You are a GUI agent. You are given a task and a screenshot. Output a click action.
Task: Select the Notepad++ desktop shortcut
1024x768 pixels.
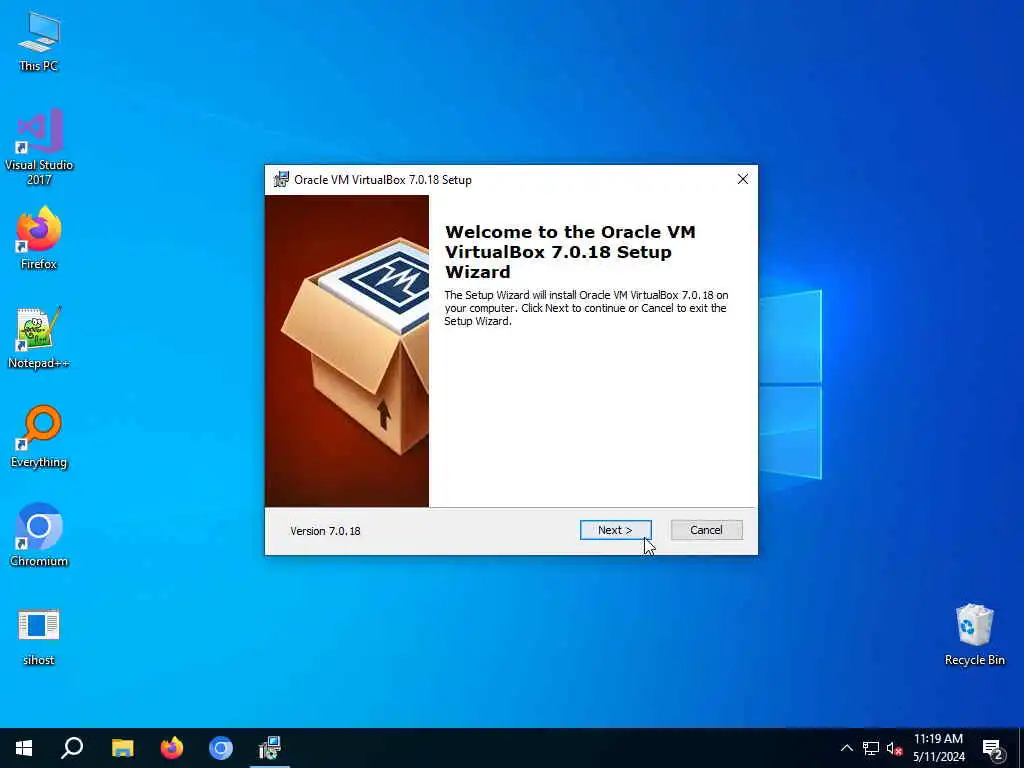[x=39, y=338]
